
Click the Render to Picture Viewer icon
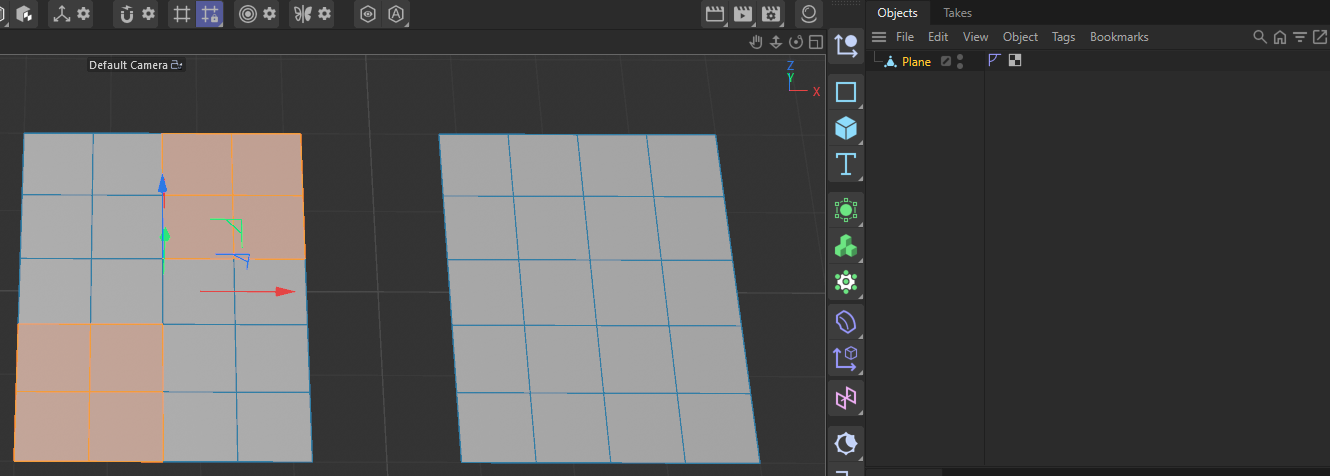[742, 14]
